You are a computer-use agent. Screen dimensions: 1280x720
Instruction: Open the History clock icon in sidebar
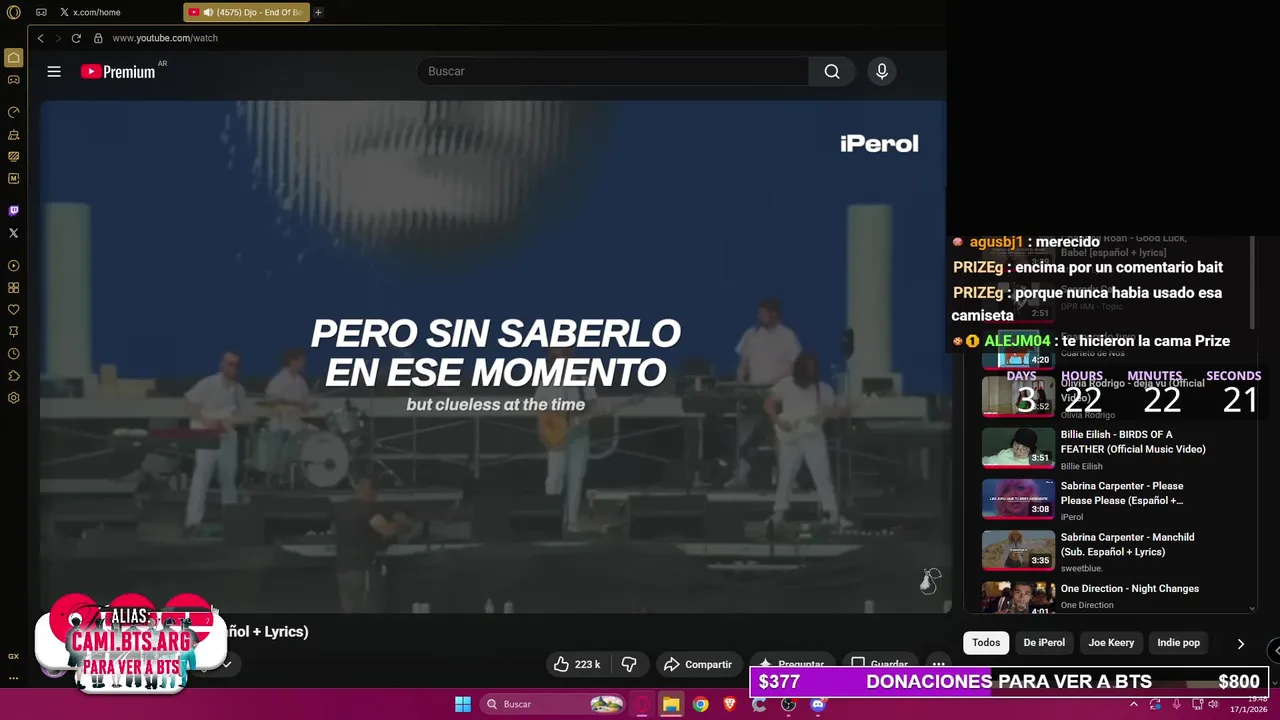tap(13, 354)
